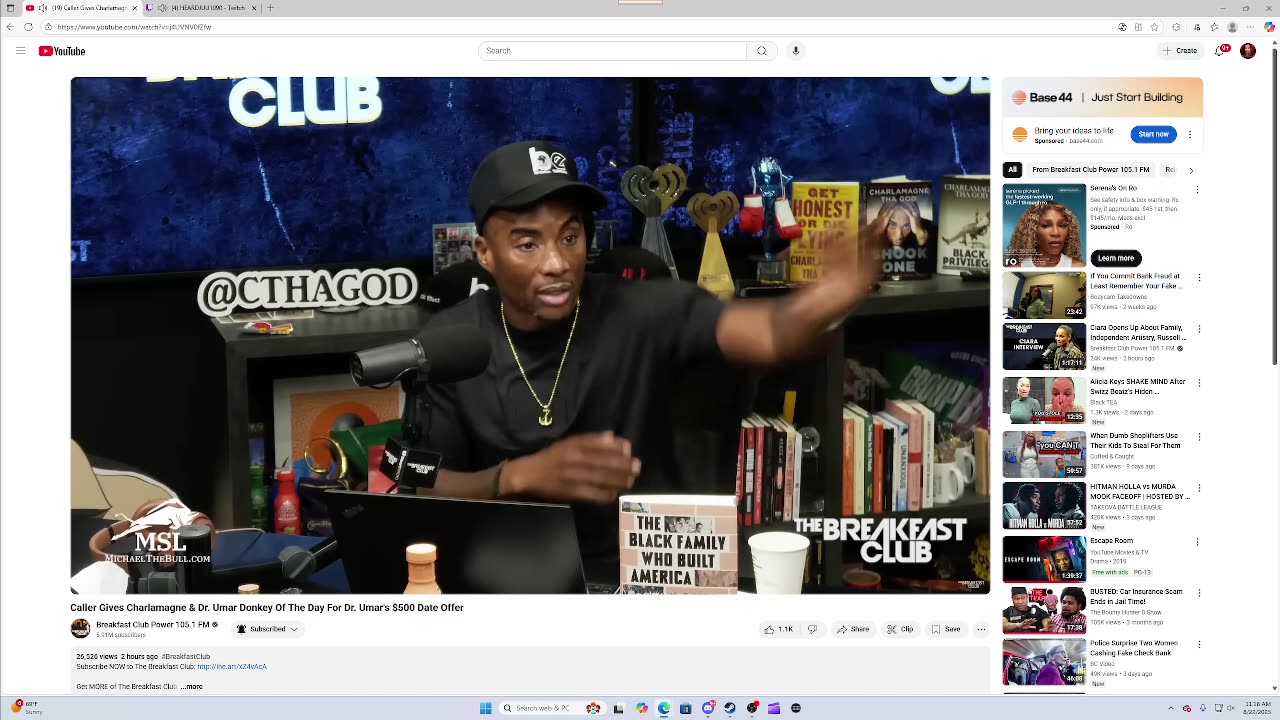1280x720 pixels.
Task: Open browser extensions puzzle icon
Action: [1176, 27]
